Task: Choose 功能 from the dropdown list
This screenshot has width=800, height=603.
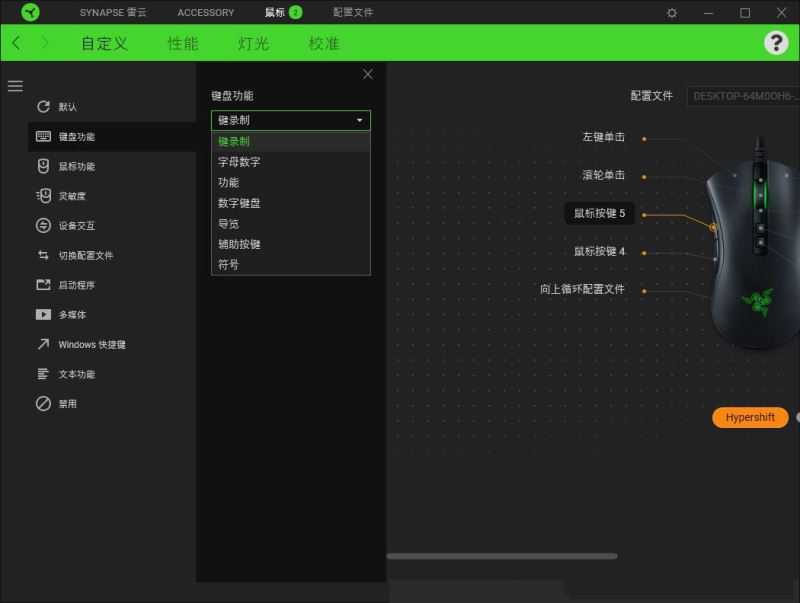Action: pyautogui.click(x=291, y=182)
